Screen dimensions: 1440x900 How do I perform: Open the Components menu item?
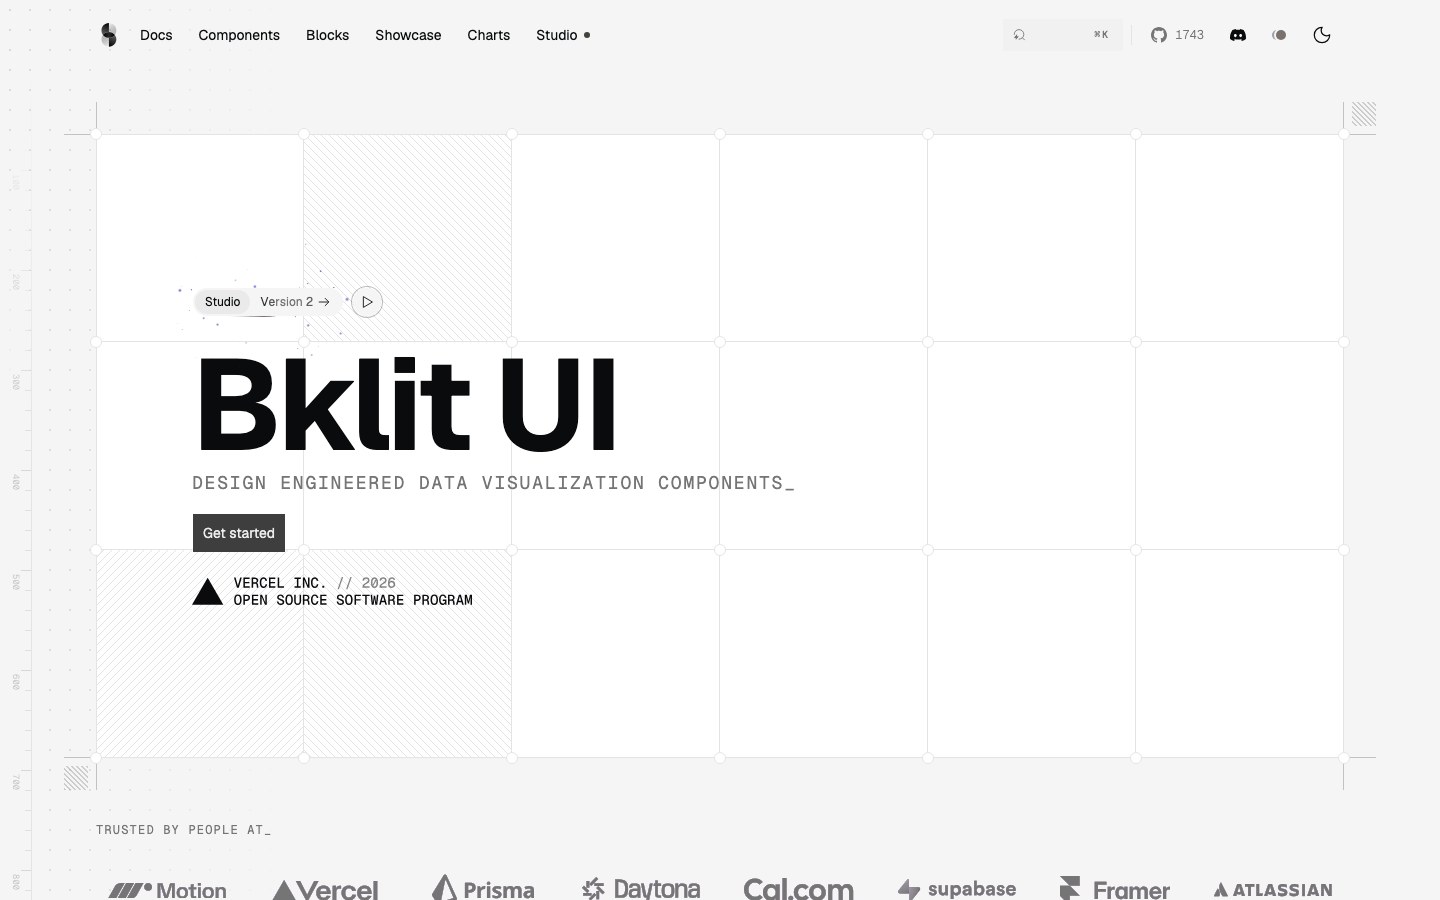click(x=239, y=35)
